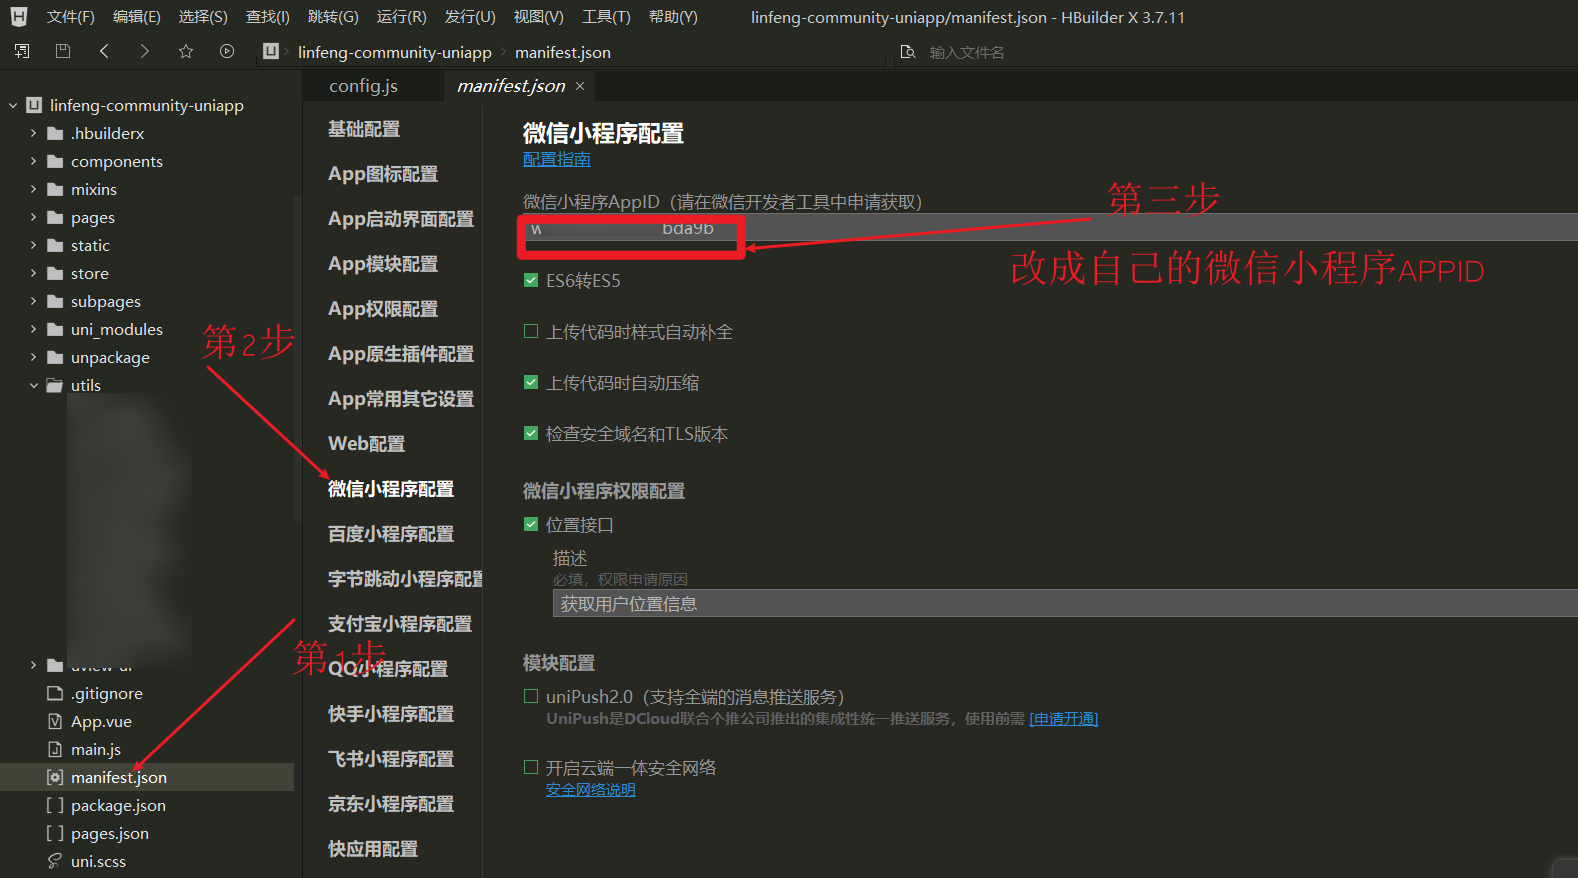1578x878 pixels.
Task: Open the 配置指南 link
Action: (556, 159)
